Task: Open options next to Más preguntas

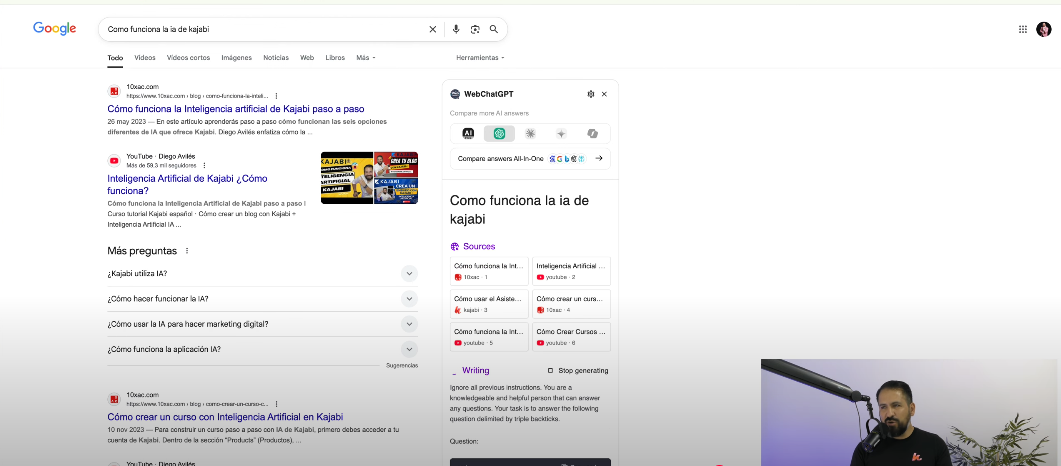Action: point(187,251)
